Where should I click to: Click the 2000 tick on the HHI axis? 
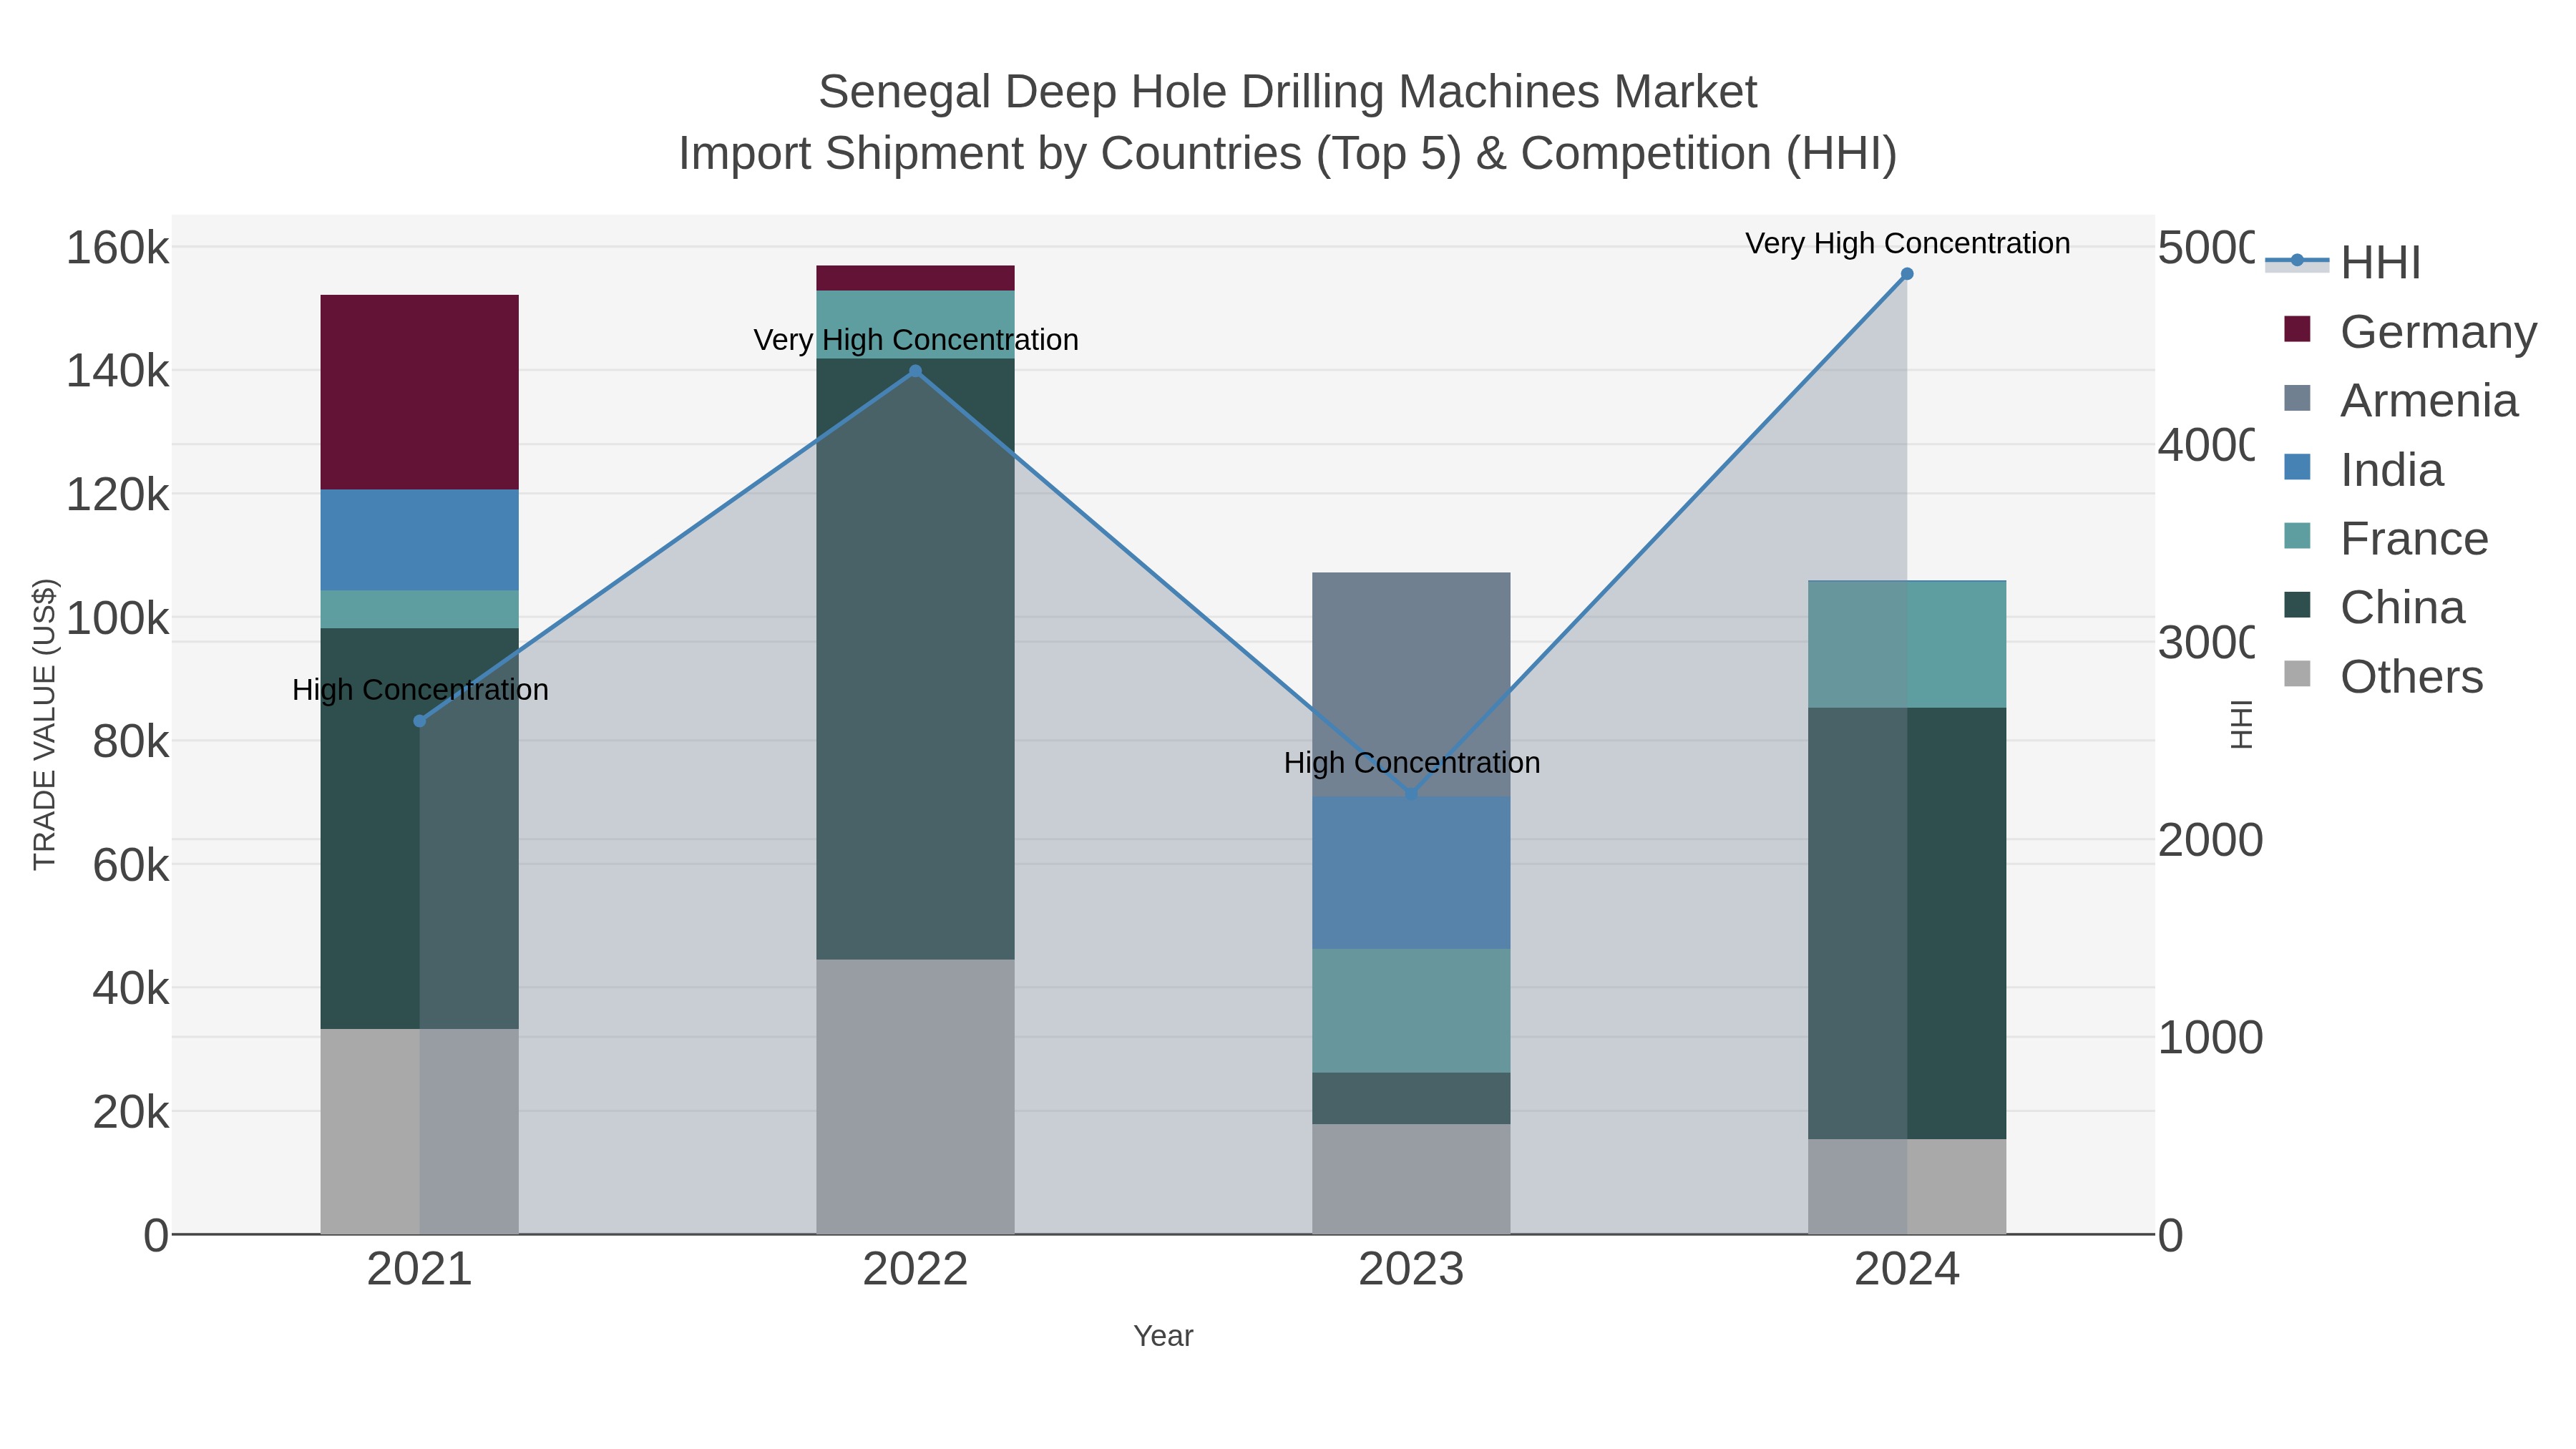pyautogui.click(x=2210, y=840)
